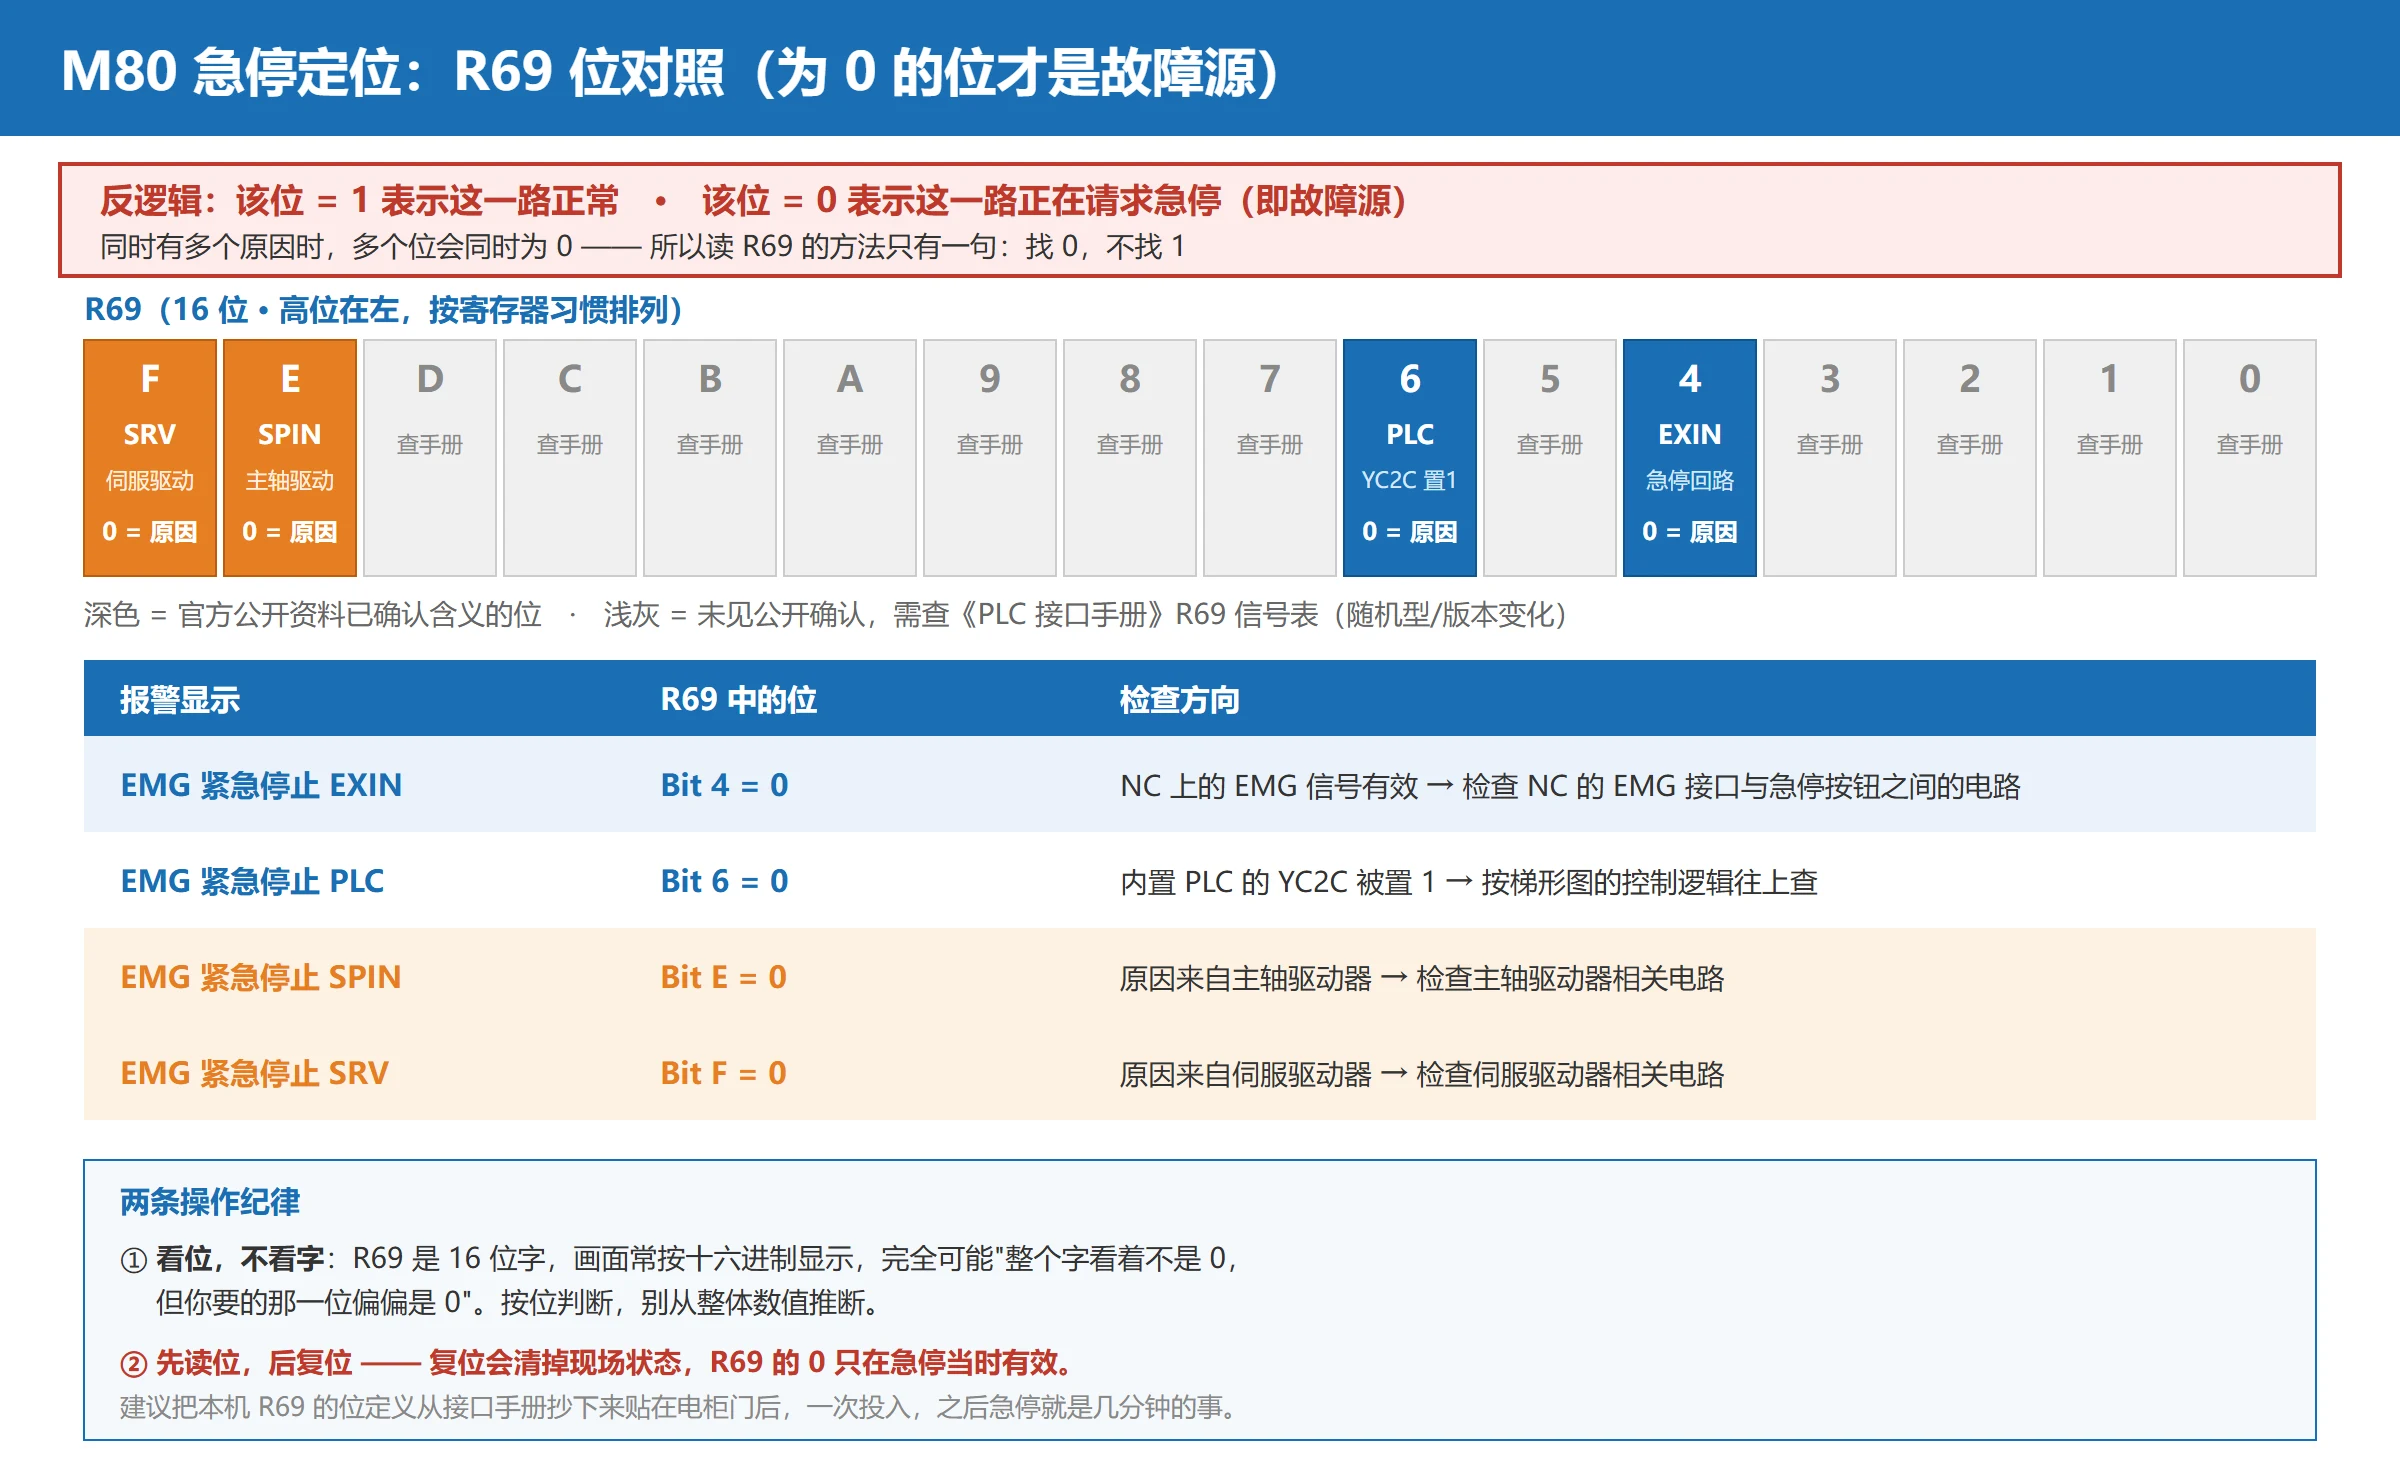Click the legend text '深色 = 官方公开资料已确认含义的位'
The image size is (2400, 1480).
tap(313, 614)
